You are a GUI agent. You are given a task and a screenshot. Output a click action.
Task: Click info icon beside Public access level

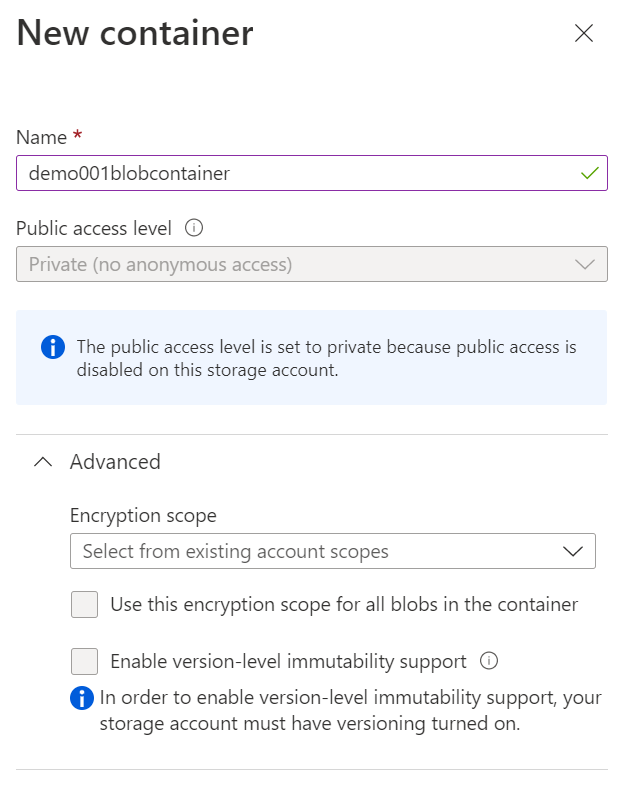(195, 228)
